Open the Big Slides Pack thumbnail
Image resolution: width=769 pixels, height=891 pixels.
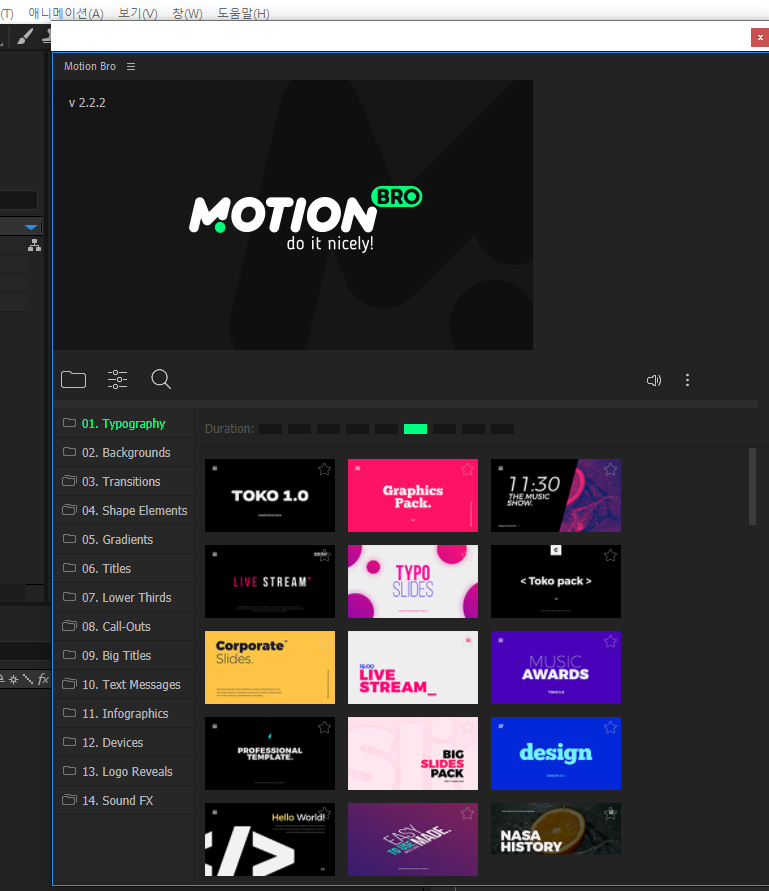[413, 753]
